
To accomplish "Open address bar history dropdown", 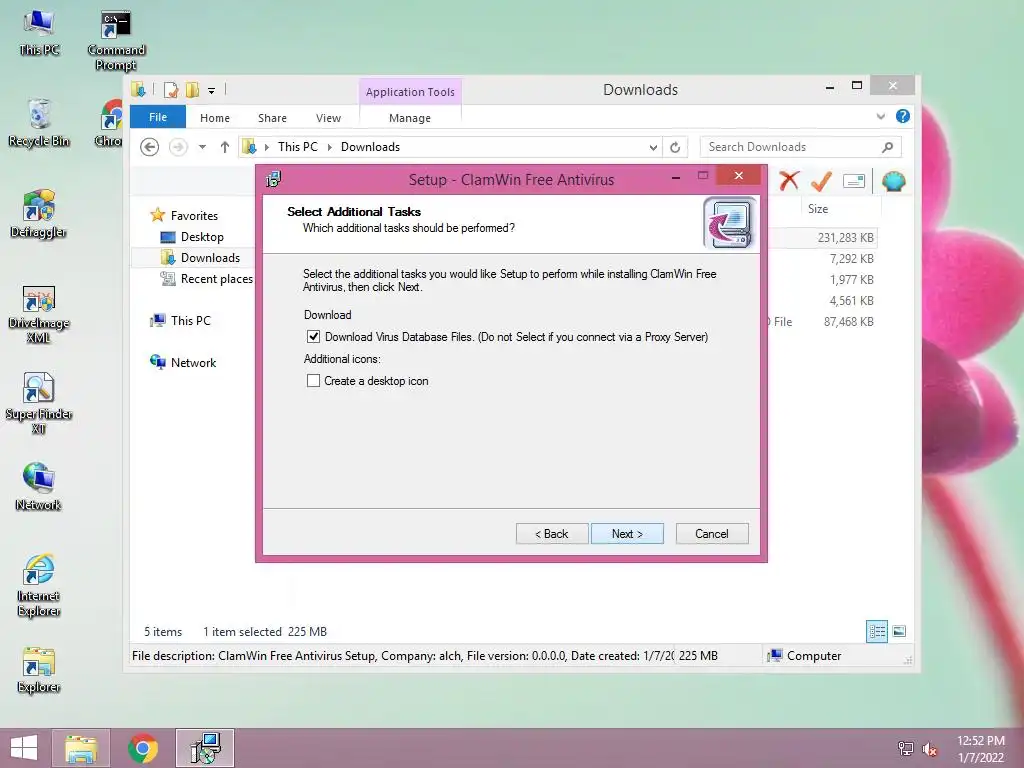I will [653, 147].
